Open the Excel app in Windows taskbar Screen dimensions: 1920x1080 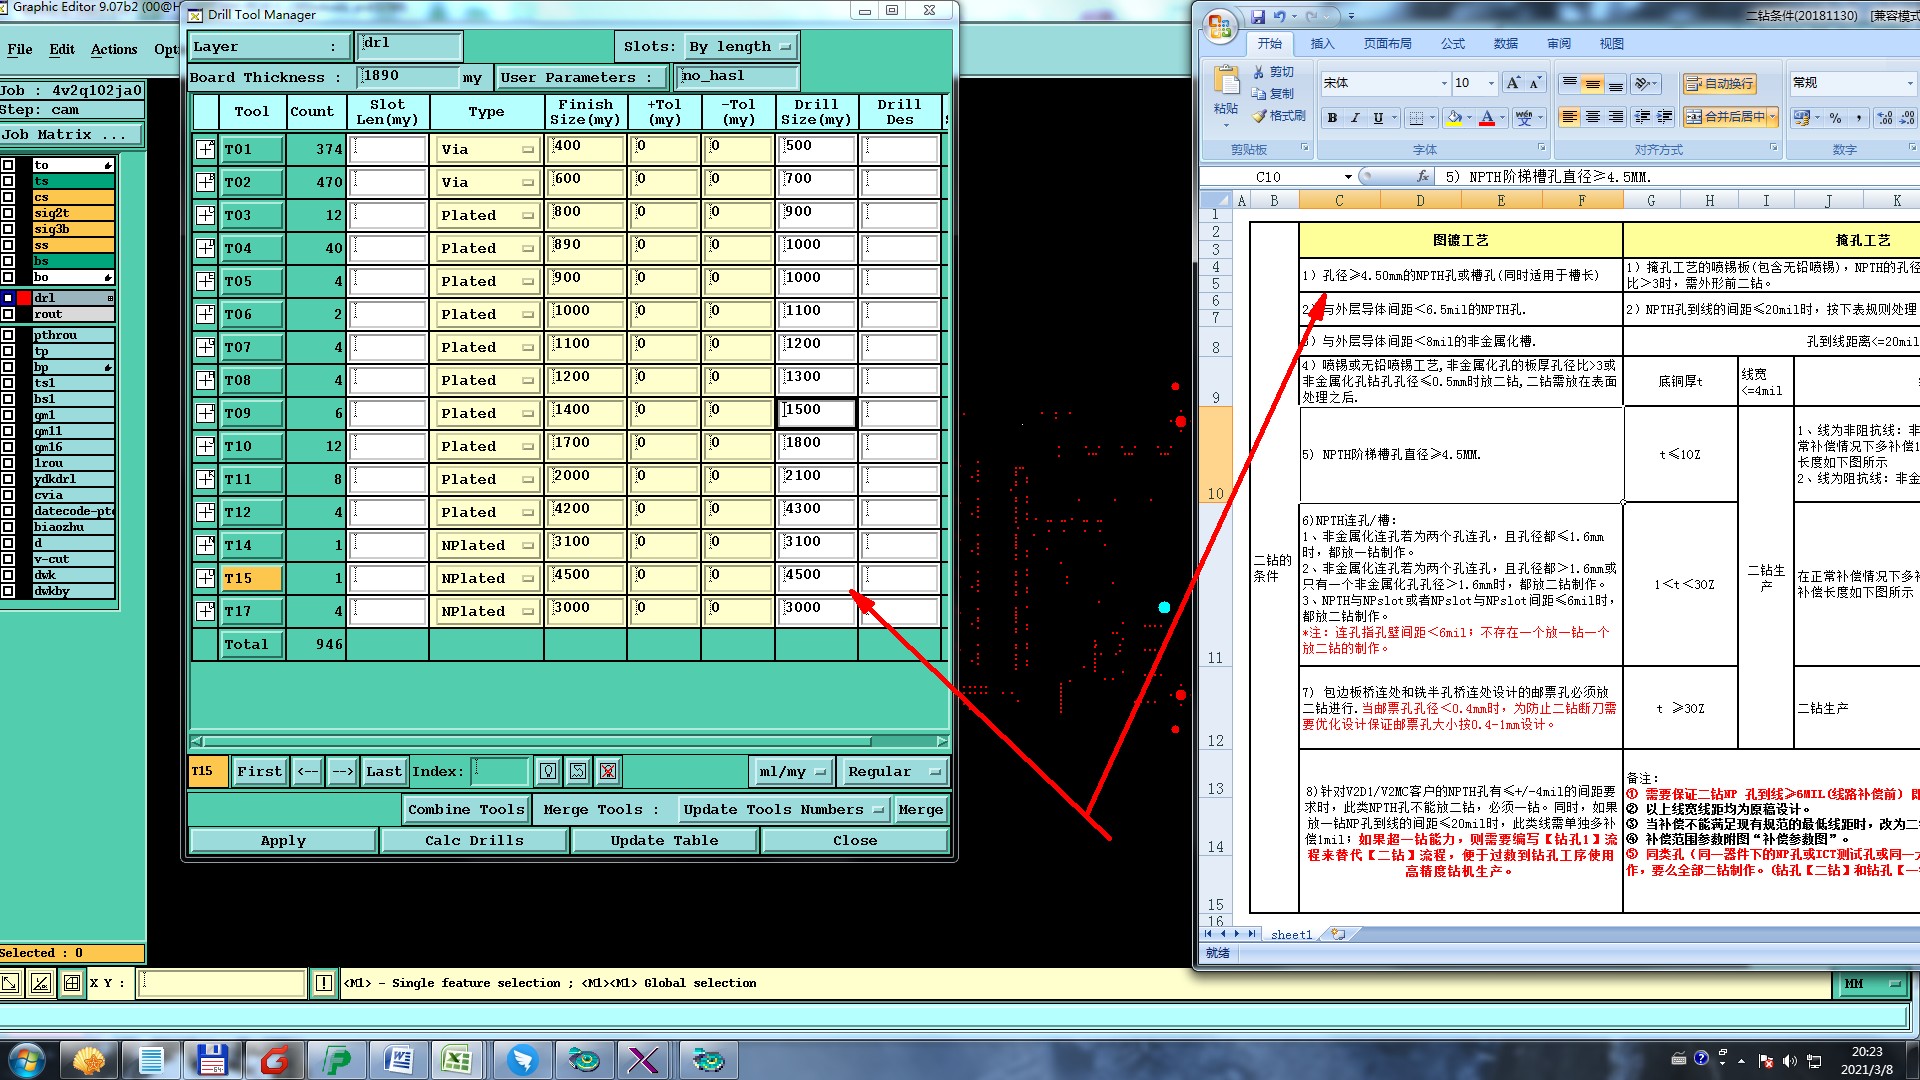457,1060
